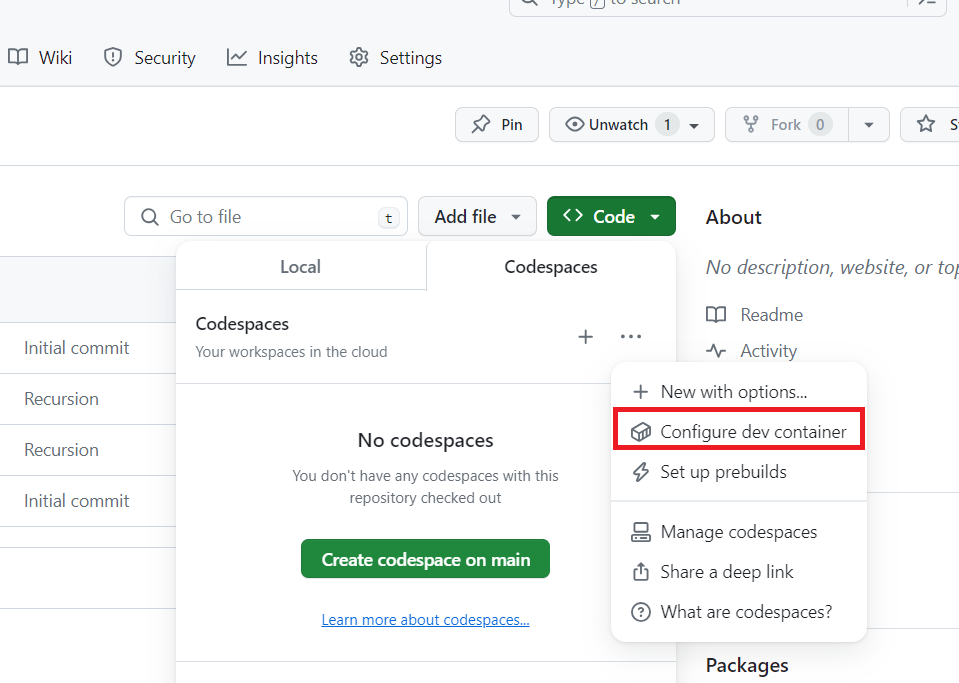The width and height of the screenshot is (959, 683).
Task: Select Share a deep link
Action: (739, 572)
